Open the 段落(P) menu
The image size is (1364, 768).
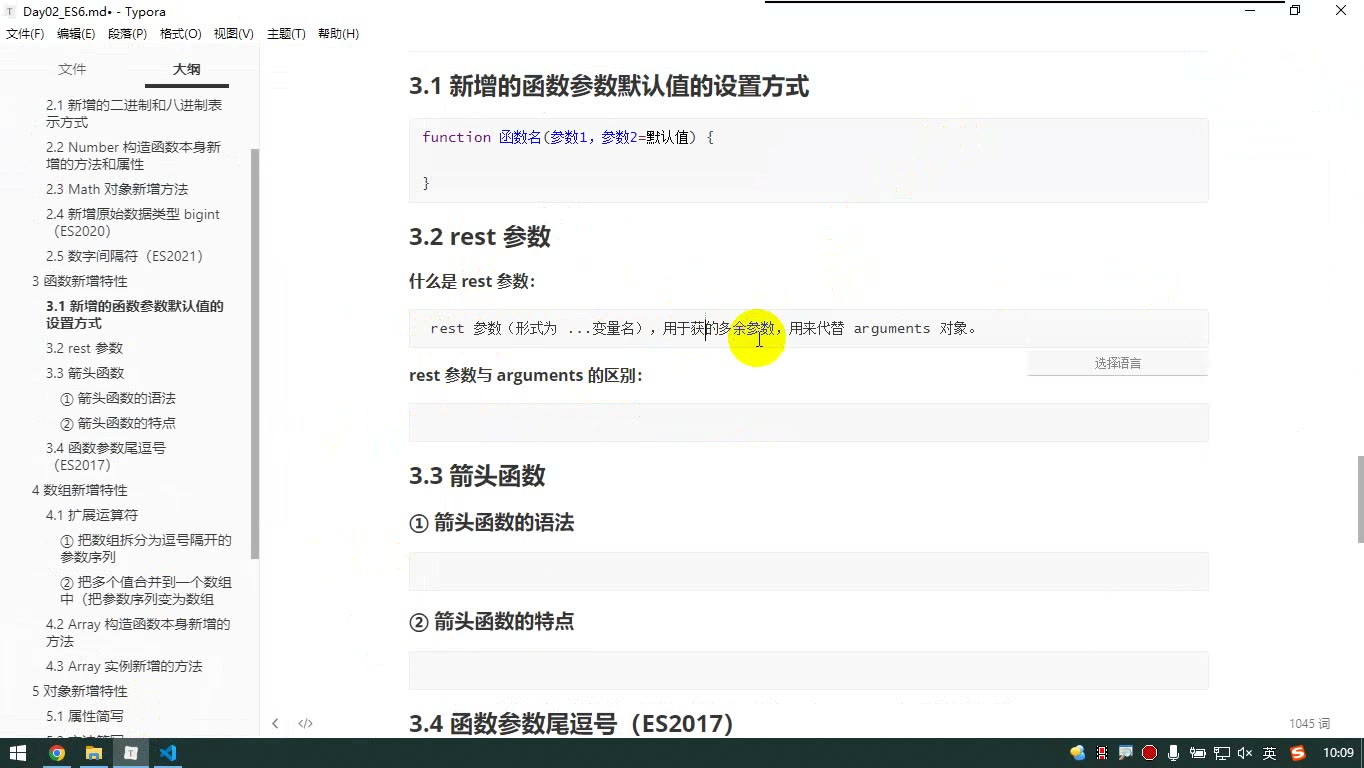click(127, 34)
